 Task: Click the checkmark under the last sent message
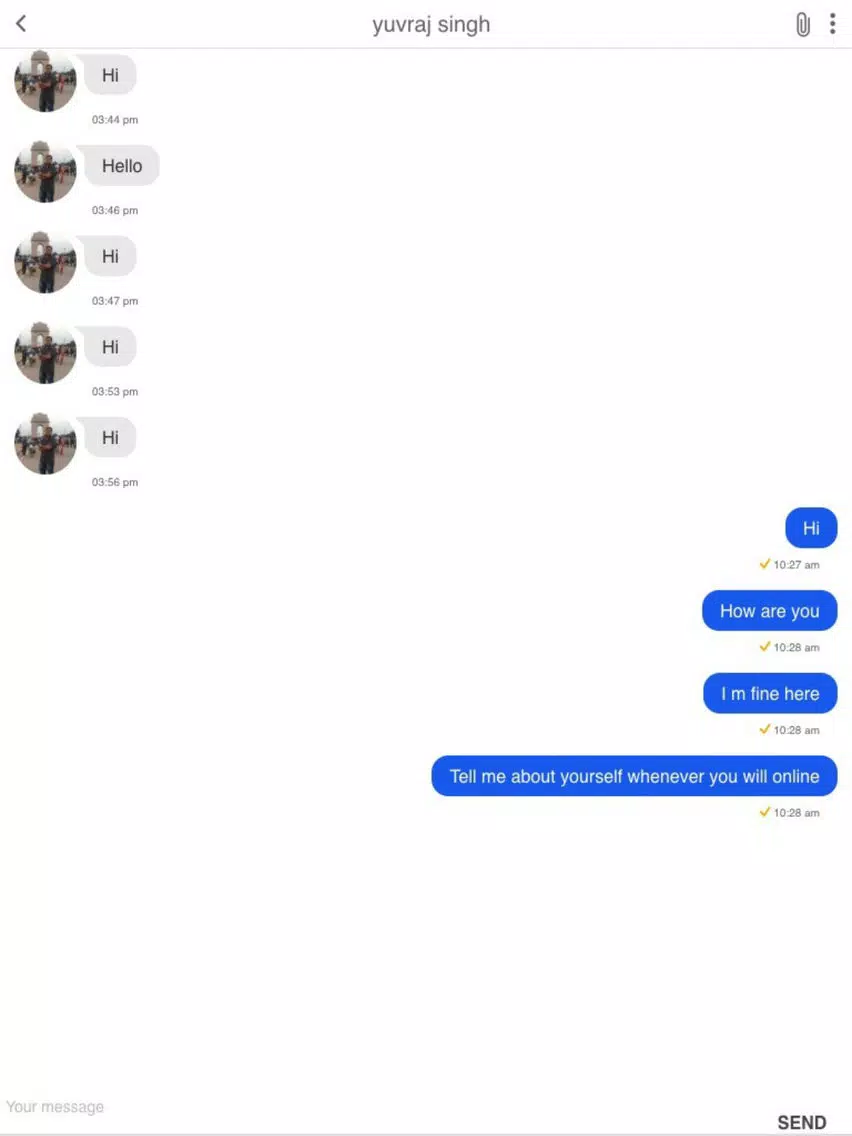tap(764, 811)
